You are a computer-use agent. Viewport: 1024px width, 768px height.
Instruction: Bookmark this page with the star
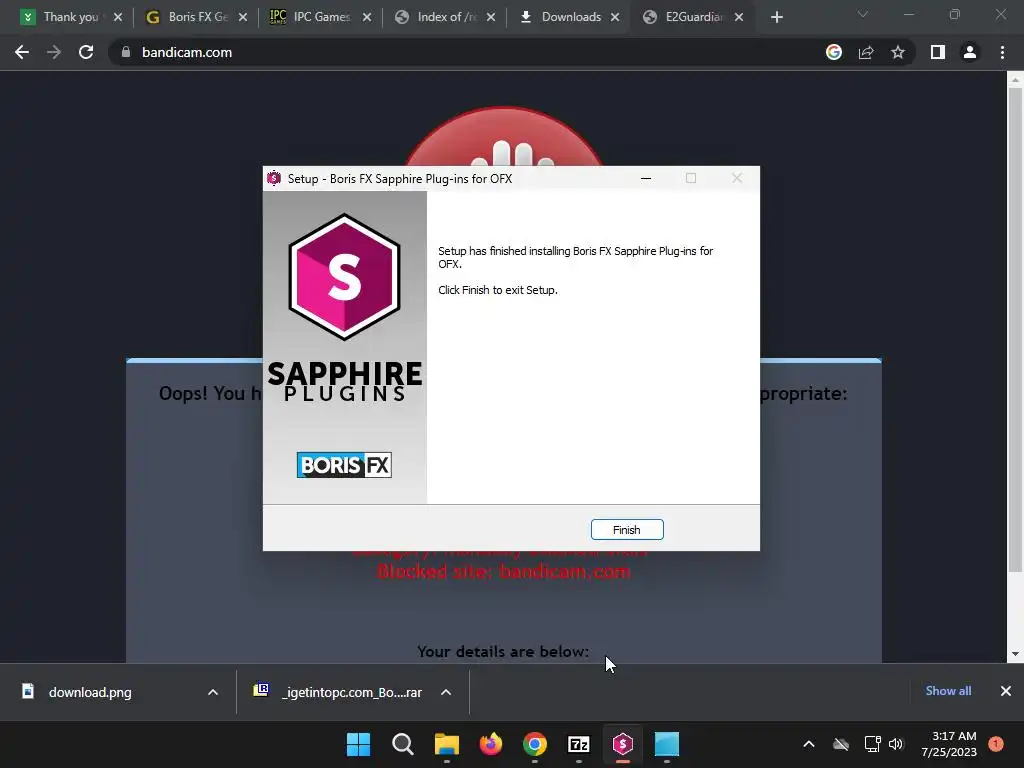(x=898, y=52)
